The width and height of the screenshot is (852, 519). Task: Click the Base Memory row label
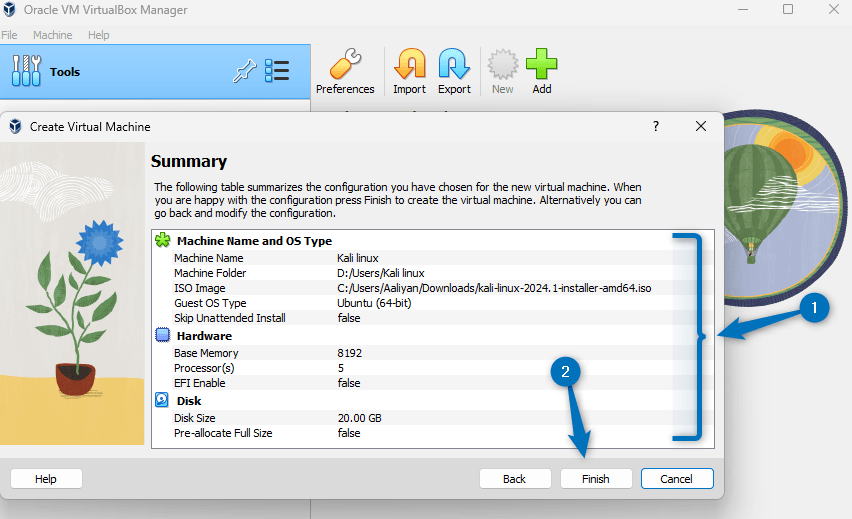206,353
